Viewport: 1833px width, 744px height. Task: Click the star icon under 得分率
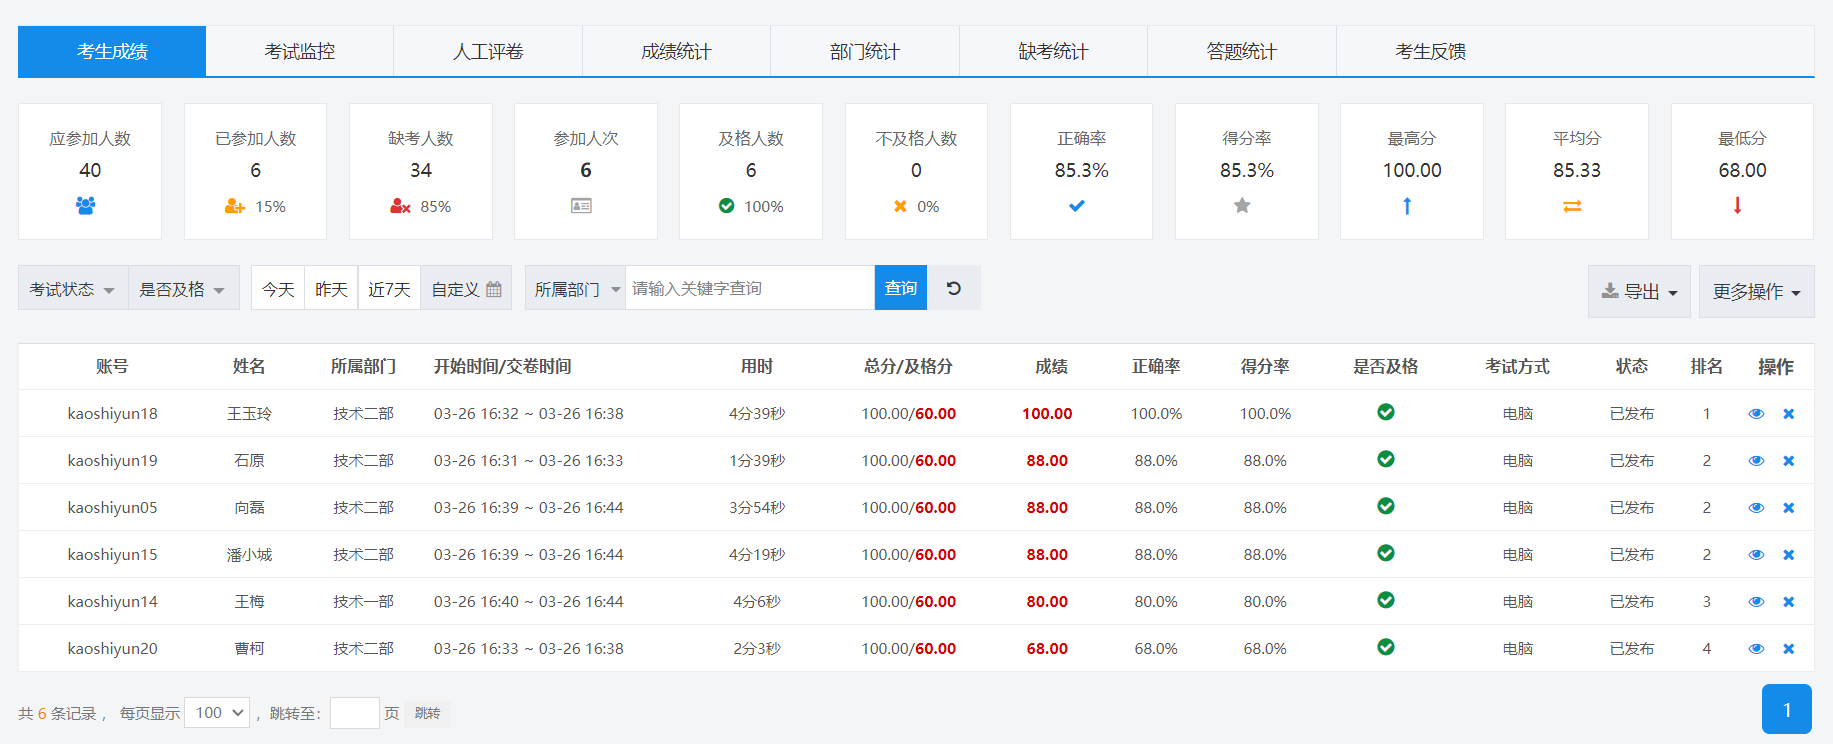[x=1242, y=206]
